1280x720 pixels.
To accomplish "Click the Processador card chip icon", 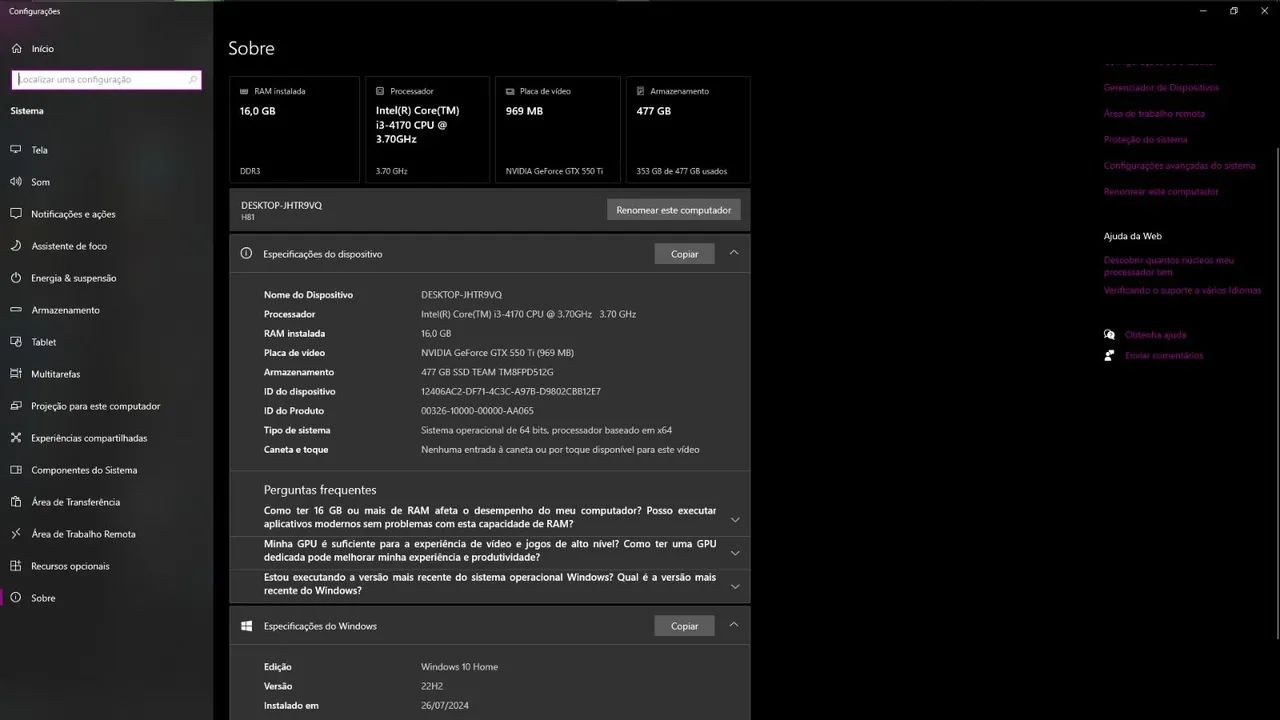I will pyautogui.click(x=380, y=91).
